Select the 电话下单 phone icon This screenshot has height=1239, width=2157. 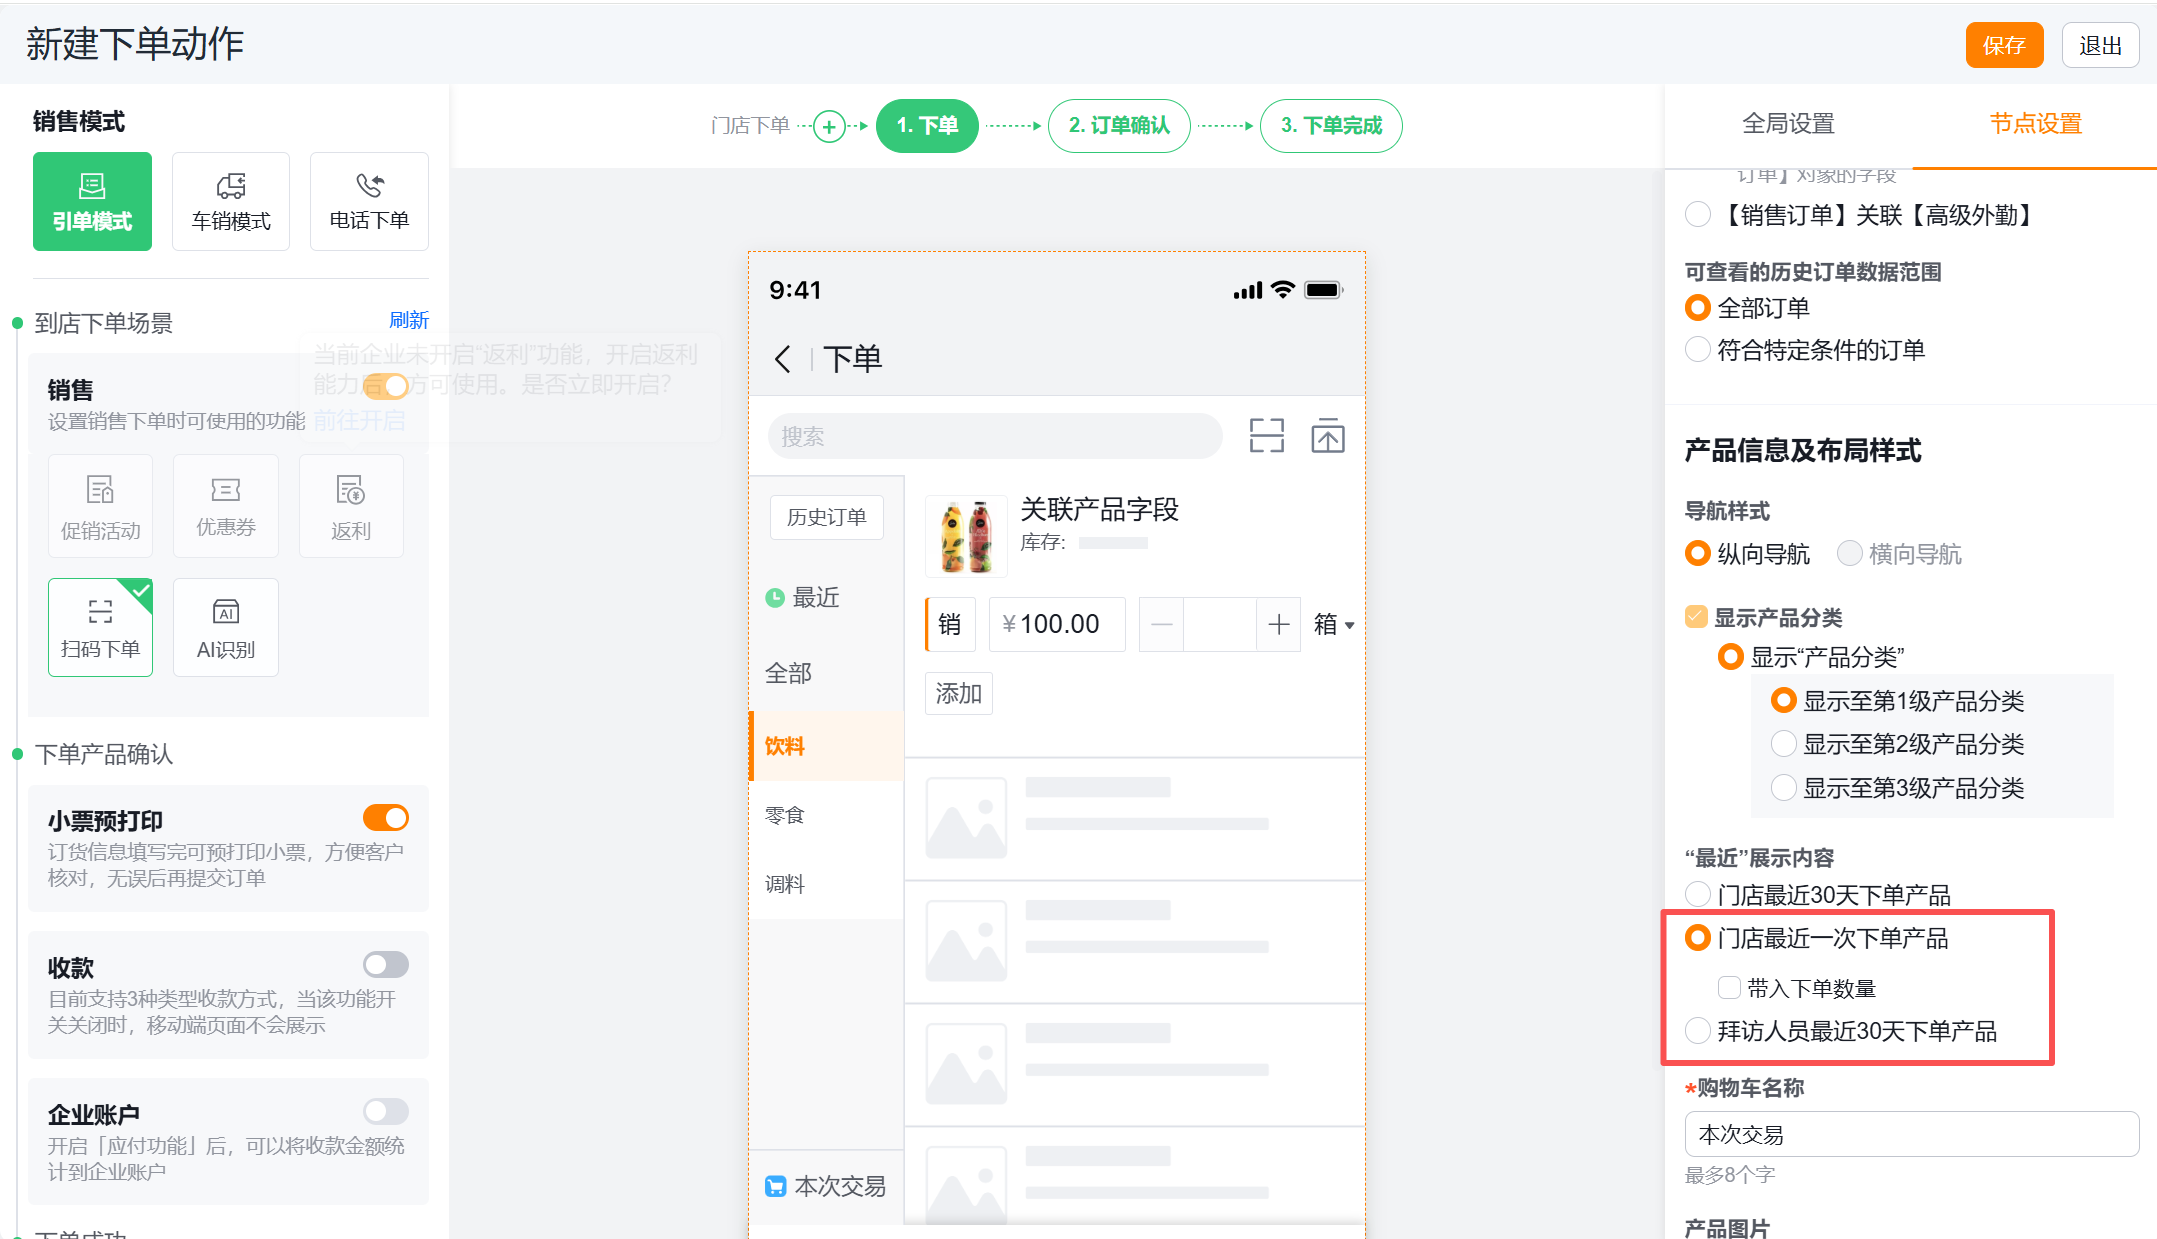click(369, 186)
